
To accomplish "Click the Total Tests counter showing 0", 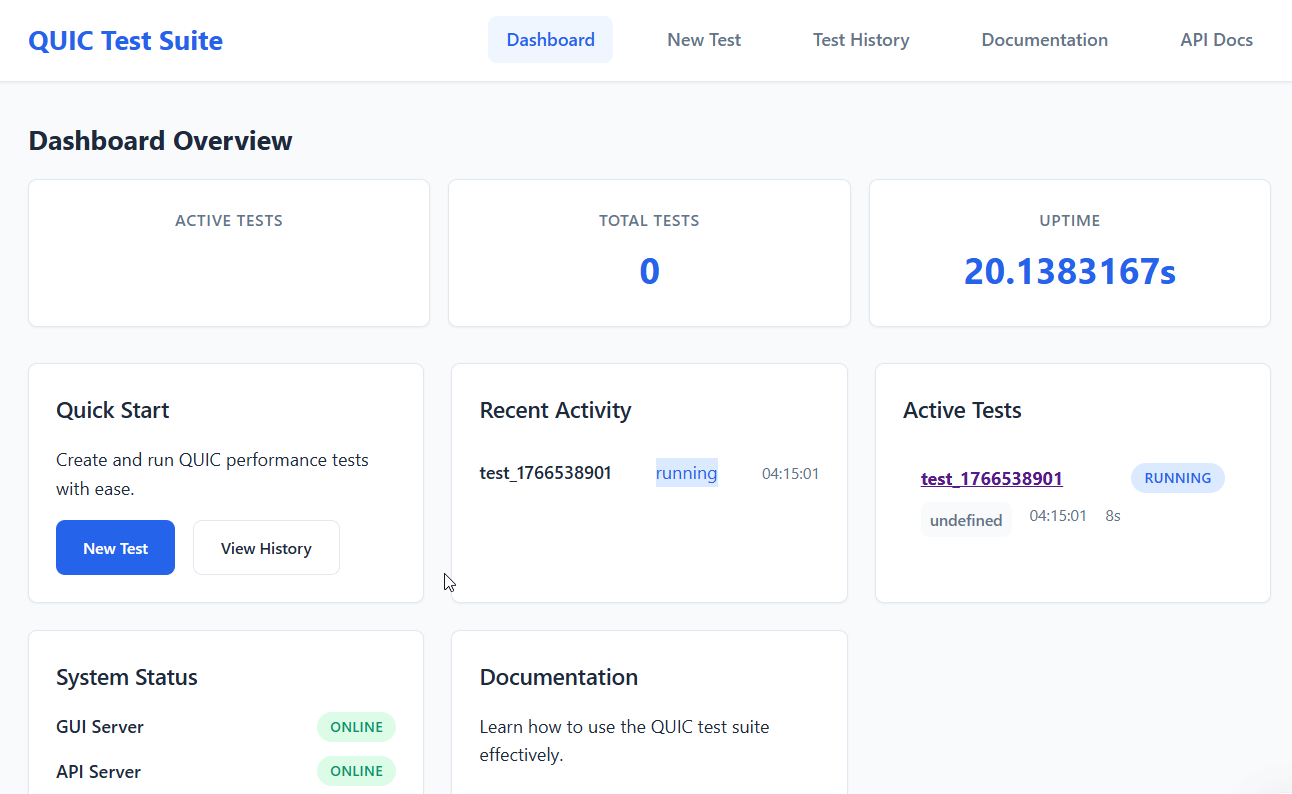I will [x=648, y=270].
